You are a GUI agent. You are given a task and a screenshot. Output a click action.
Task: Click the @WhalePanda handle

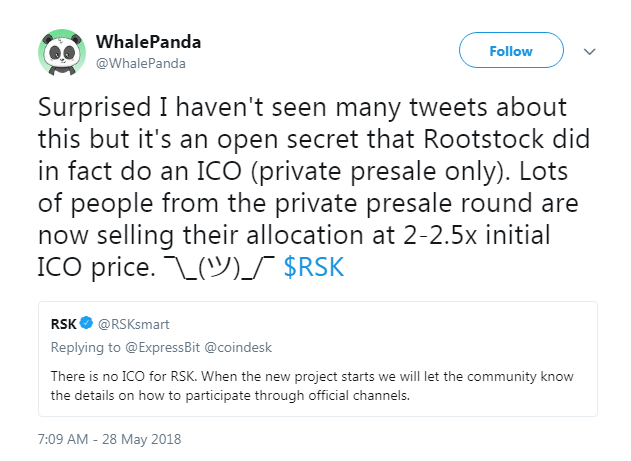(141, 63)
